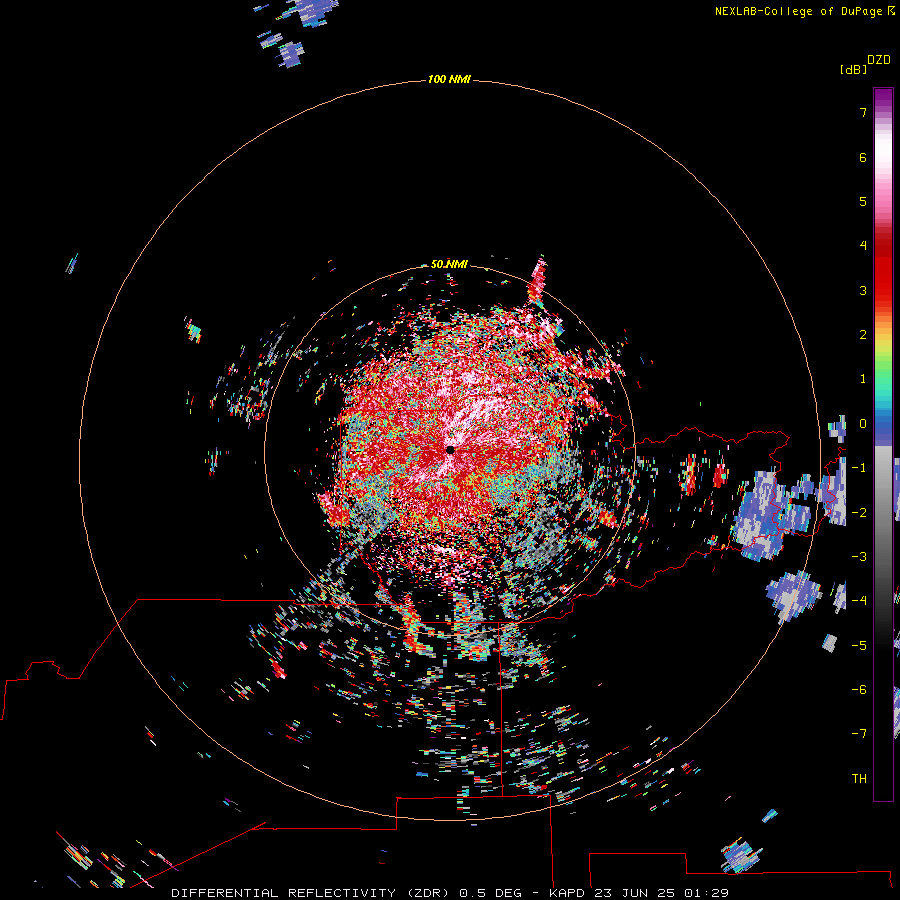Click the 01:29 time stamp

click(706, 893)
